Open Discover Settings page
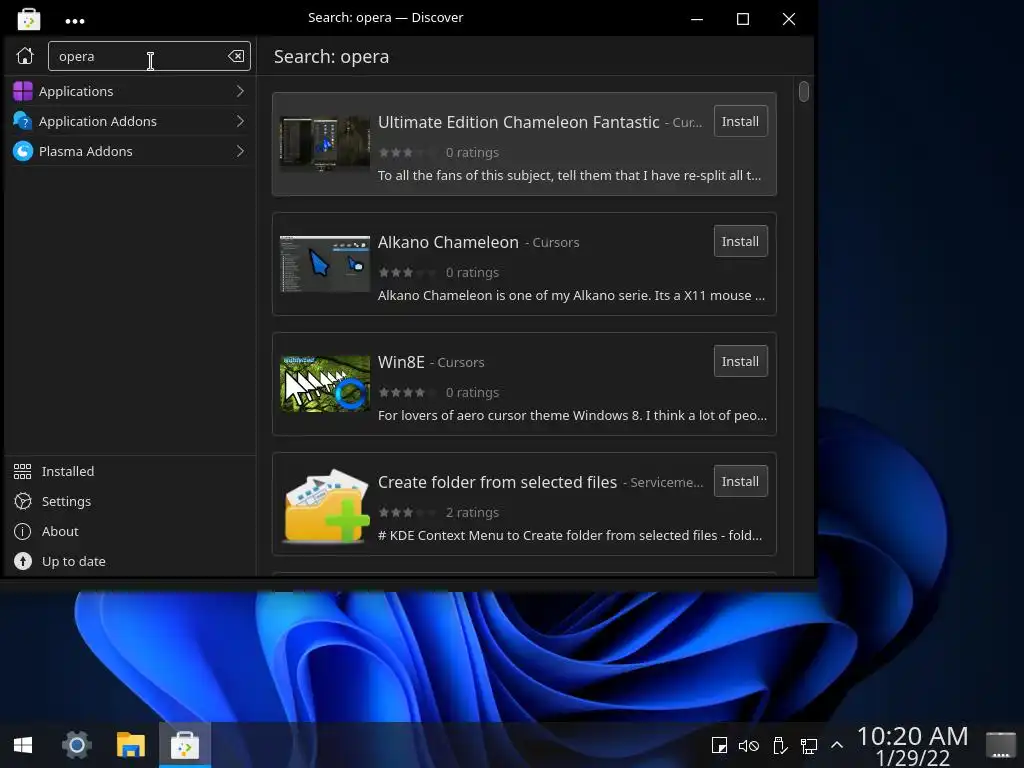 [131, 502]
